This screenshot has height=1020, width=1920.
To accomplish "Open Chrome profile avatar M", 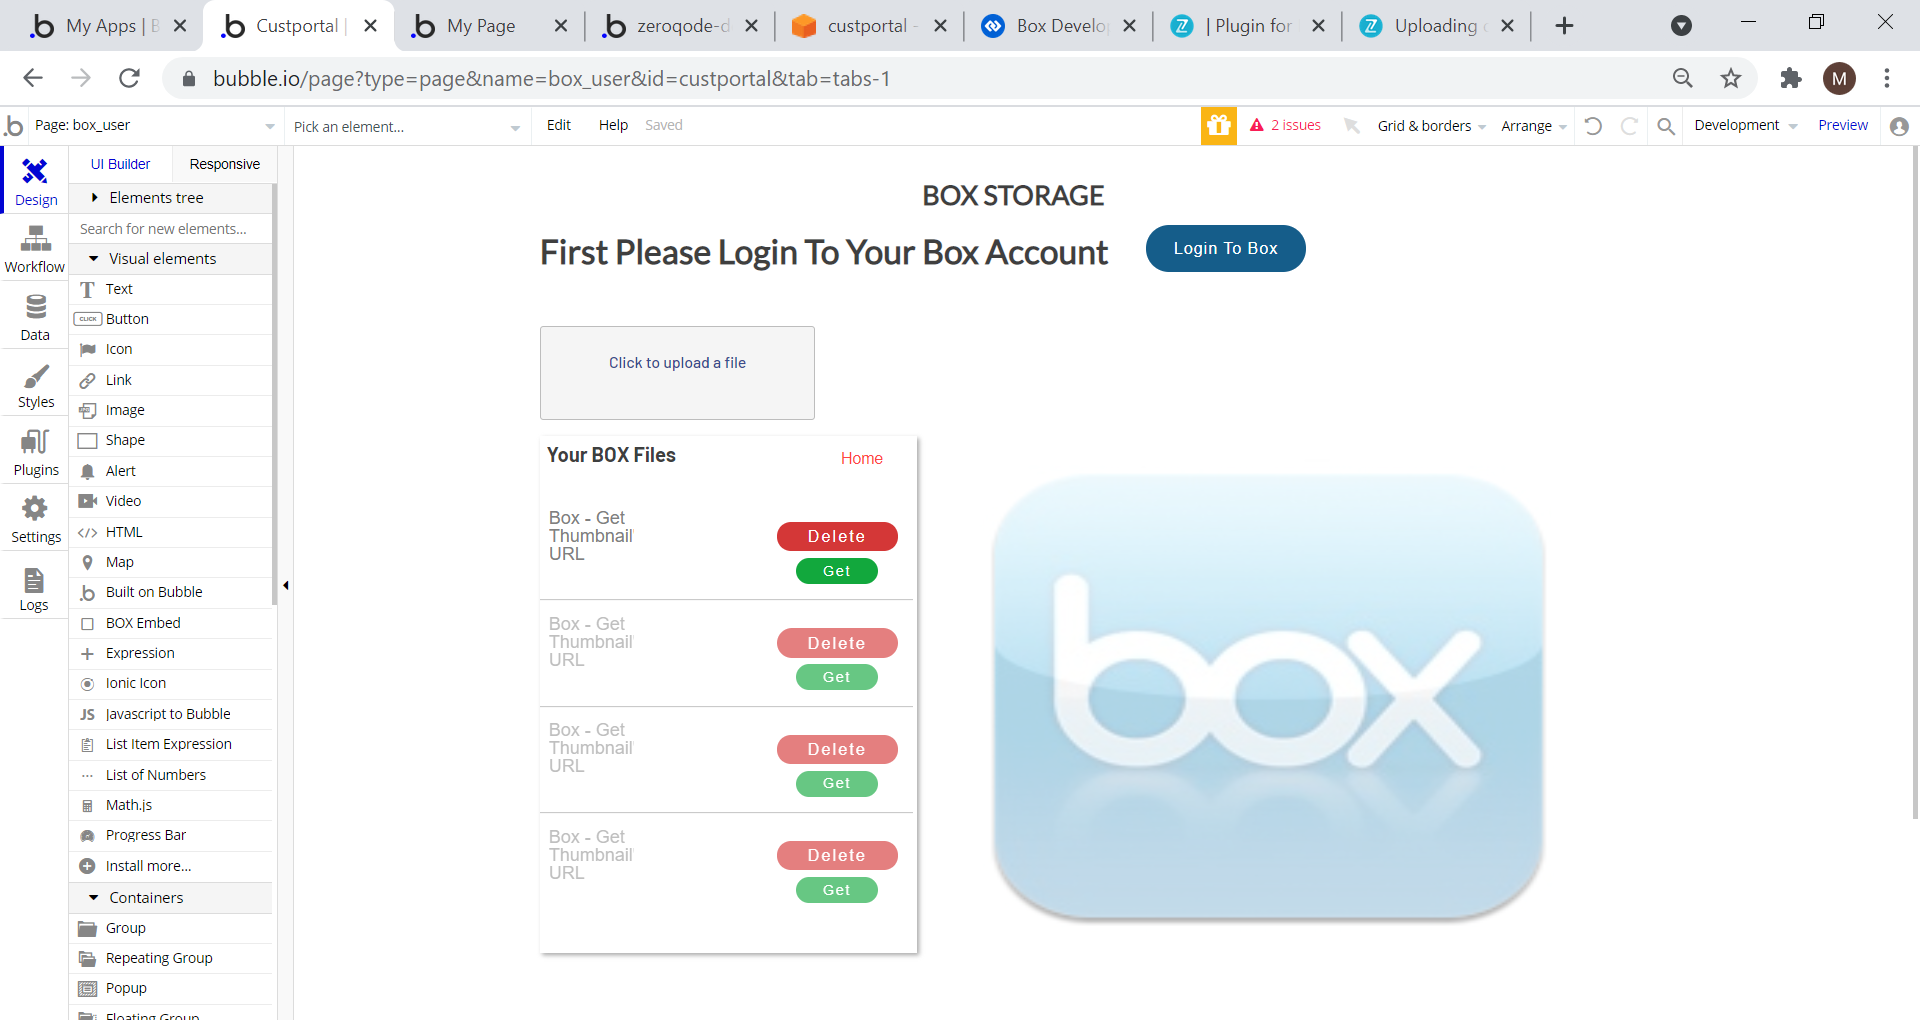I will (x=1839, y=78).
